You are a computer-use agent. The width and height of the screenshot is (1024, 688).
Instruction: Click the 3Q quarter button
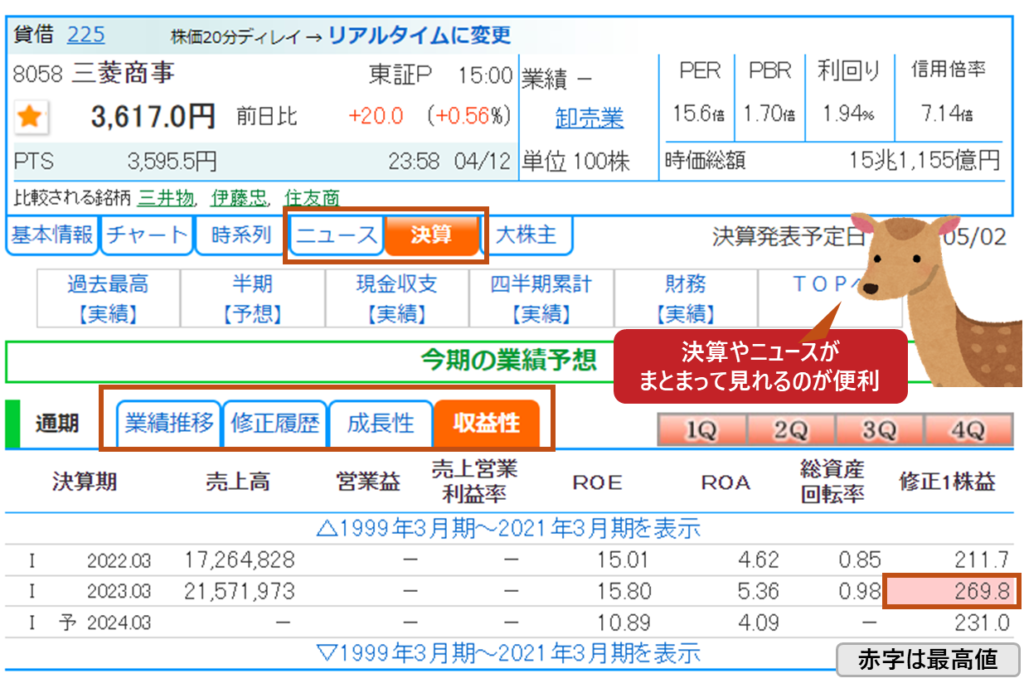pos(879,430)
